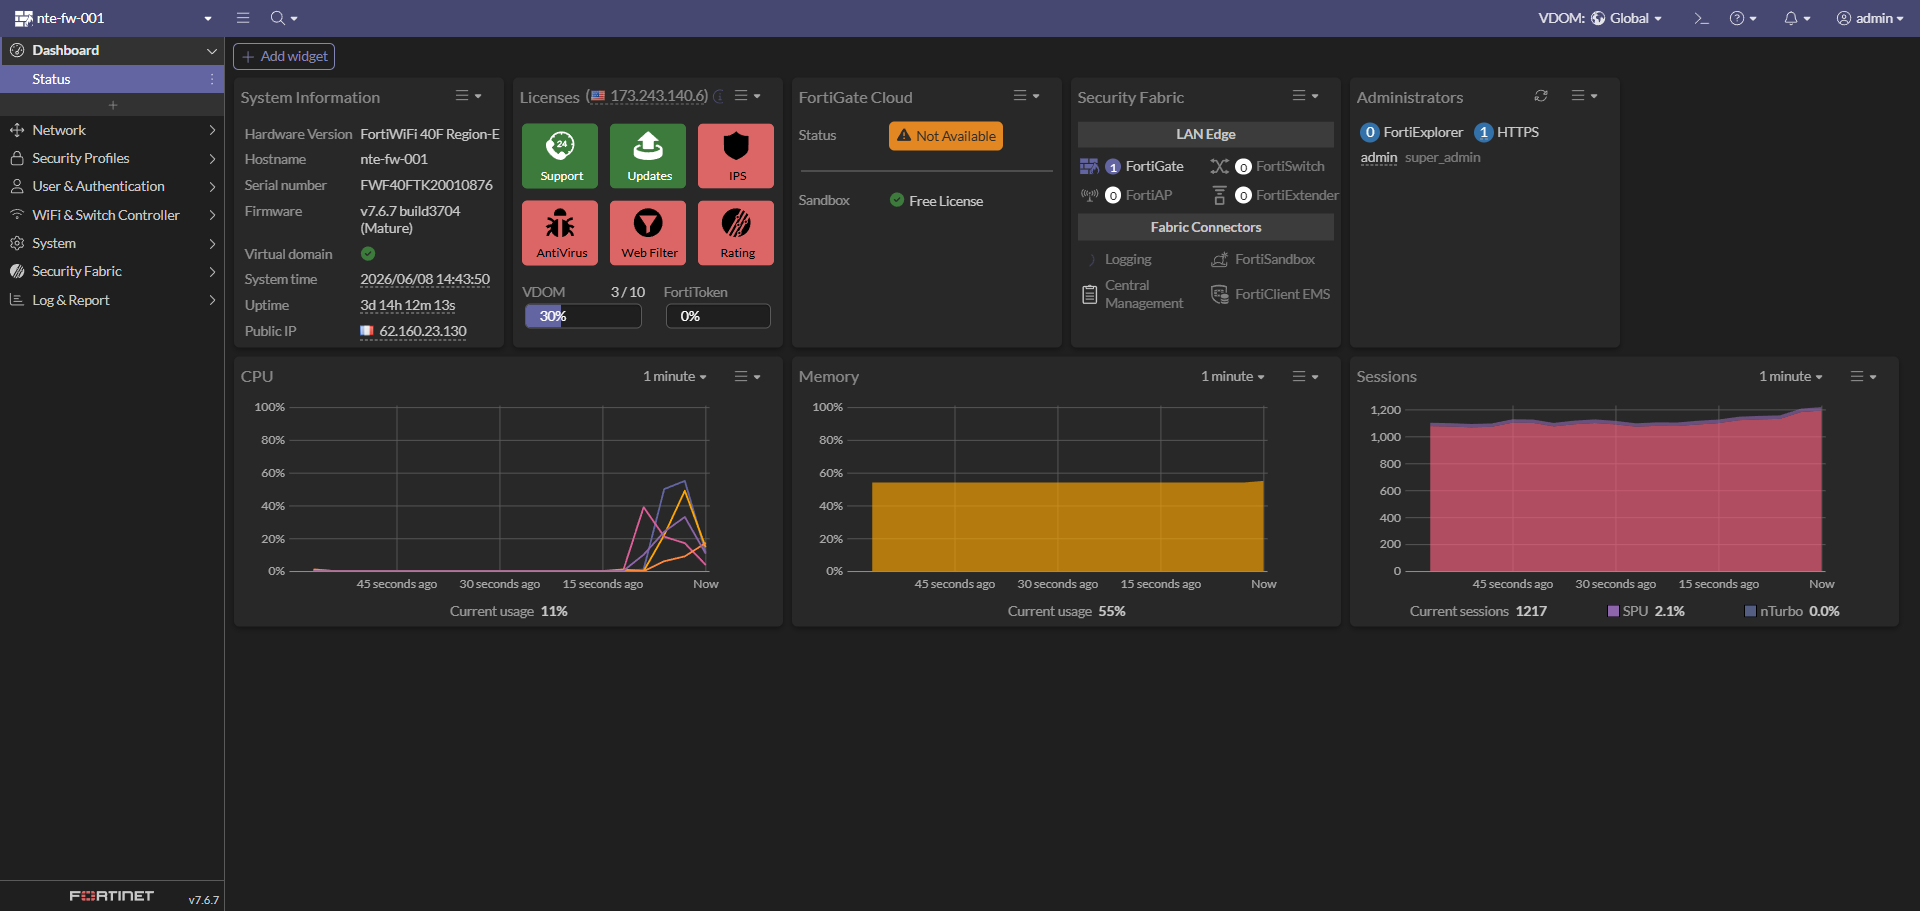The height and width of the screenshot is (911, 1920).
Task: Change Memory widget 1 minute interval
Action: tap(1233, 376)
